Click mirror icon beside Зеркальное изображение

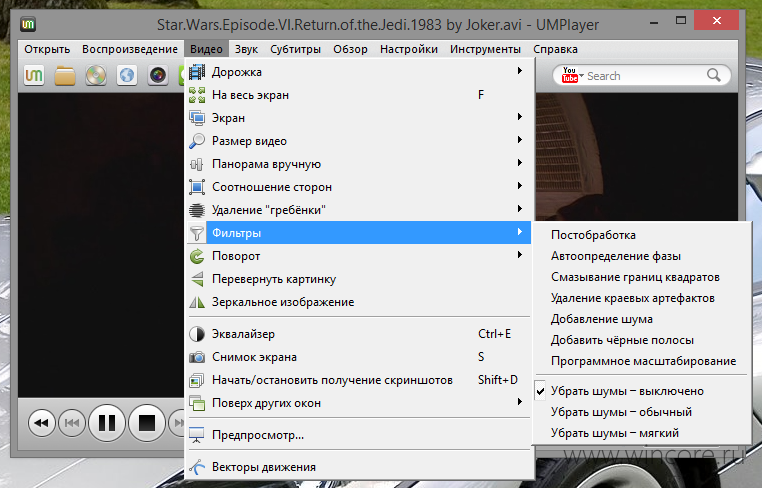tap(197, 302)
